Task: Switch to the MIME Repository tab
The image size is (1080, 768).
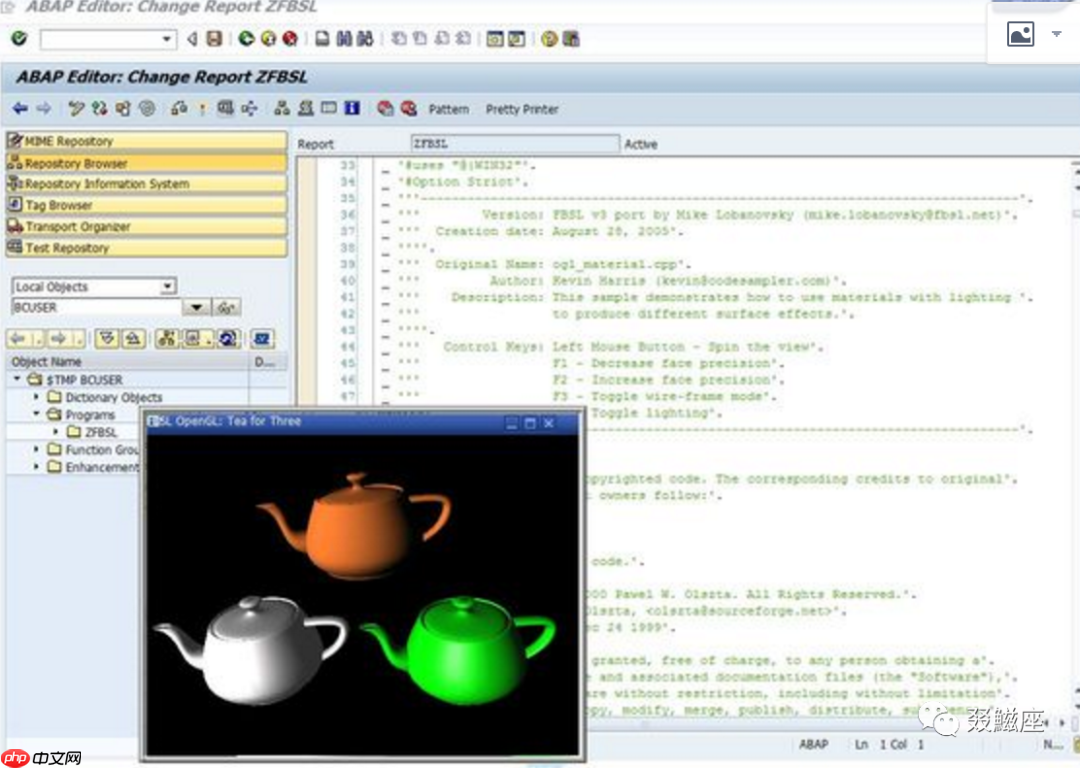Action: point(146,141)
